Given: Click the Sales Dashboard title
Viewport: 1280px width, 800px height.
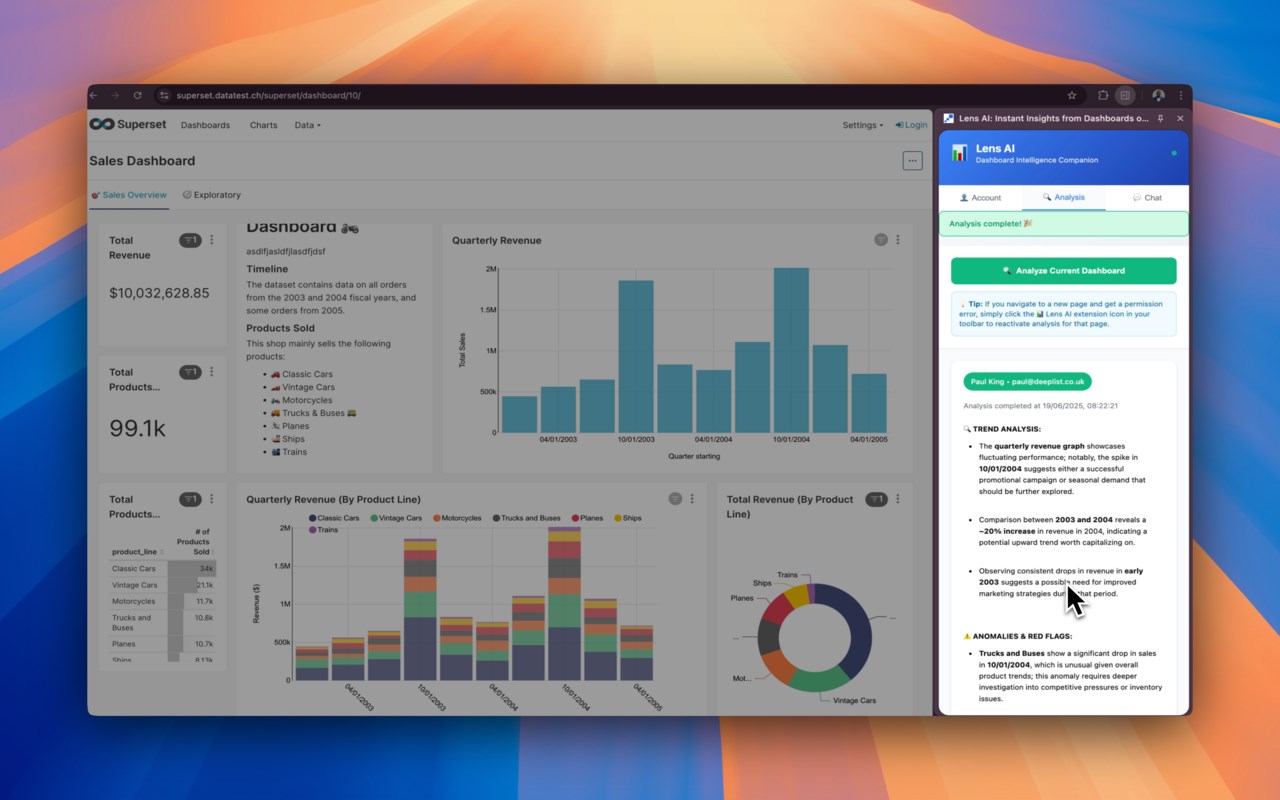Looking at the screenshot, I should (x=142, y=161).
